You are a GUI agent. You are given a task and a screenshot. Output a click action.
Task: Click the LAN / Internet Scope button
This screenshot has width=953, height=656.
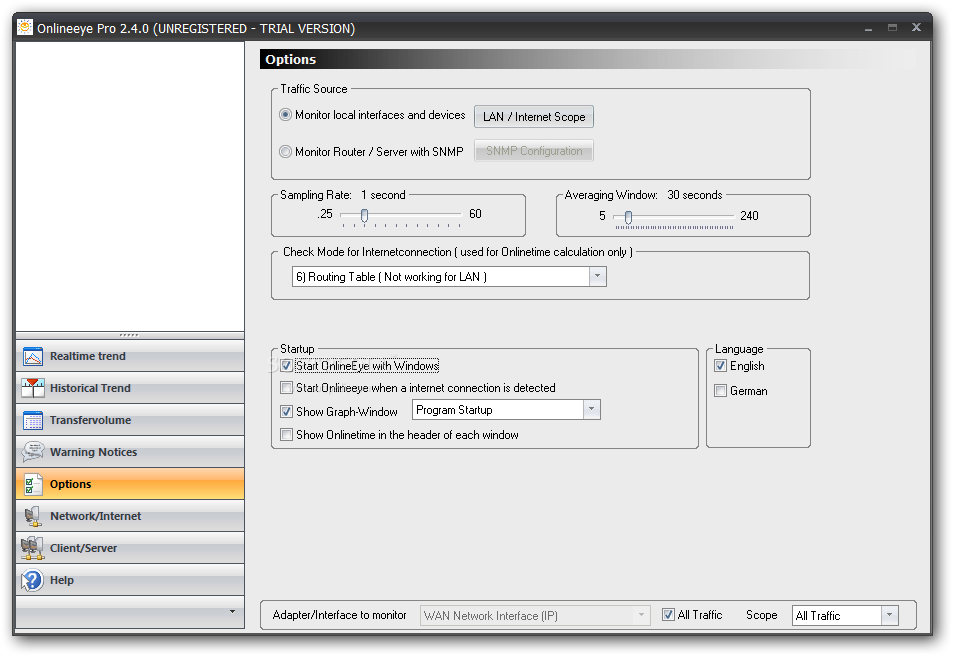click(534, 117)
